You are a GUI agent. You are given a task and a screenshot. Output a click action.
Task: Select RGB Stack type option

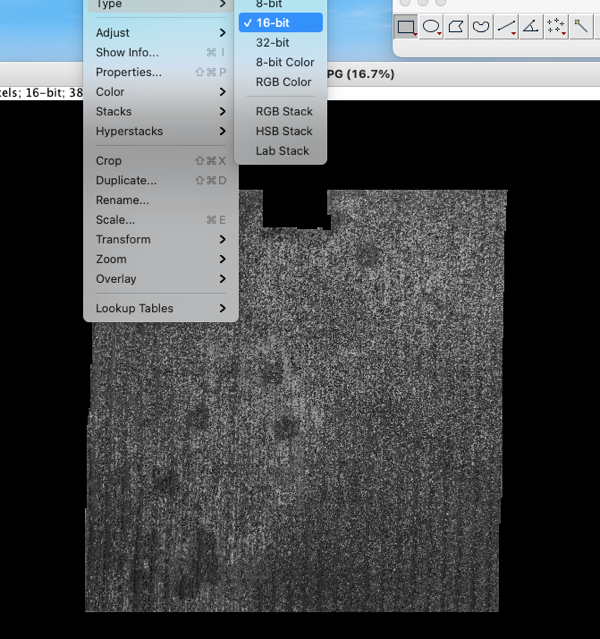coord(284,112)
